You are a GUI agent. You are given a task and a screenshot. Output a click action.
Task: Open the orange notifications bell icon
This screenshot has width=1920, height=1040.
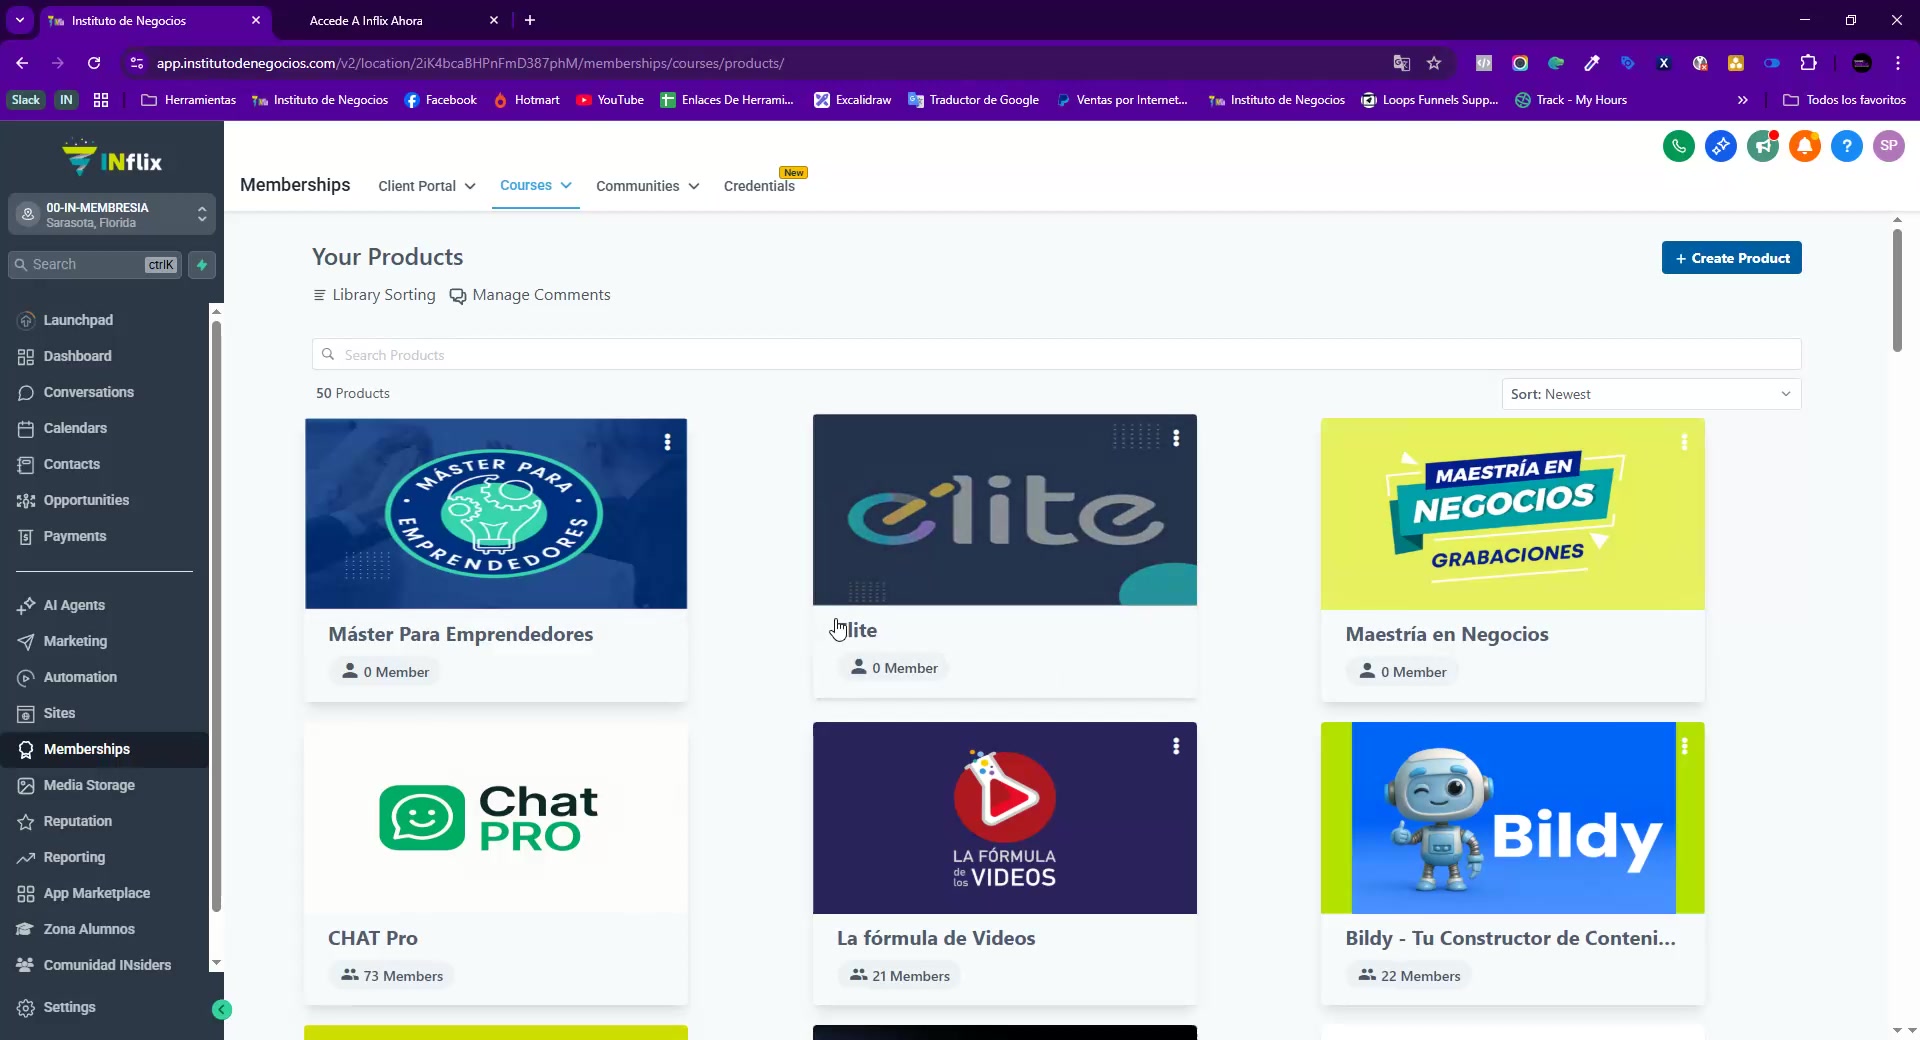pos(1804,146)
